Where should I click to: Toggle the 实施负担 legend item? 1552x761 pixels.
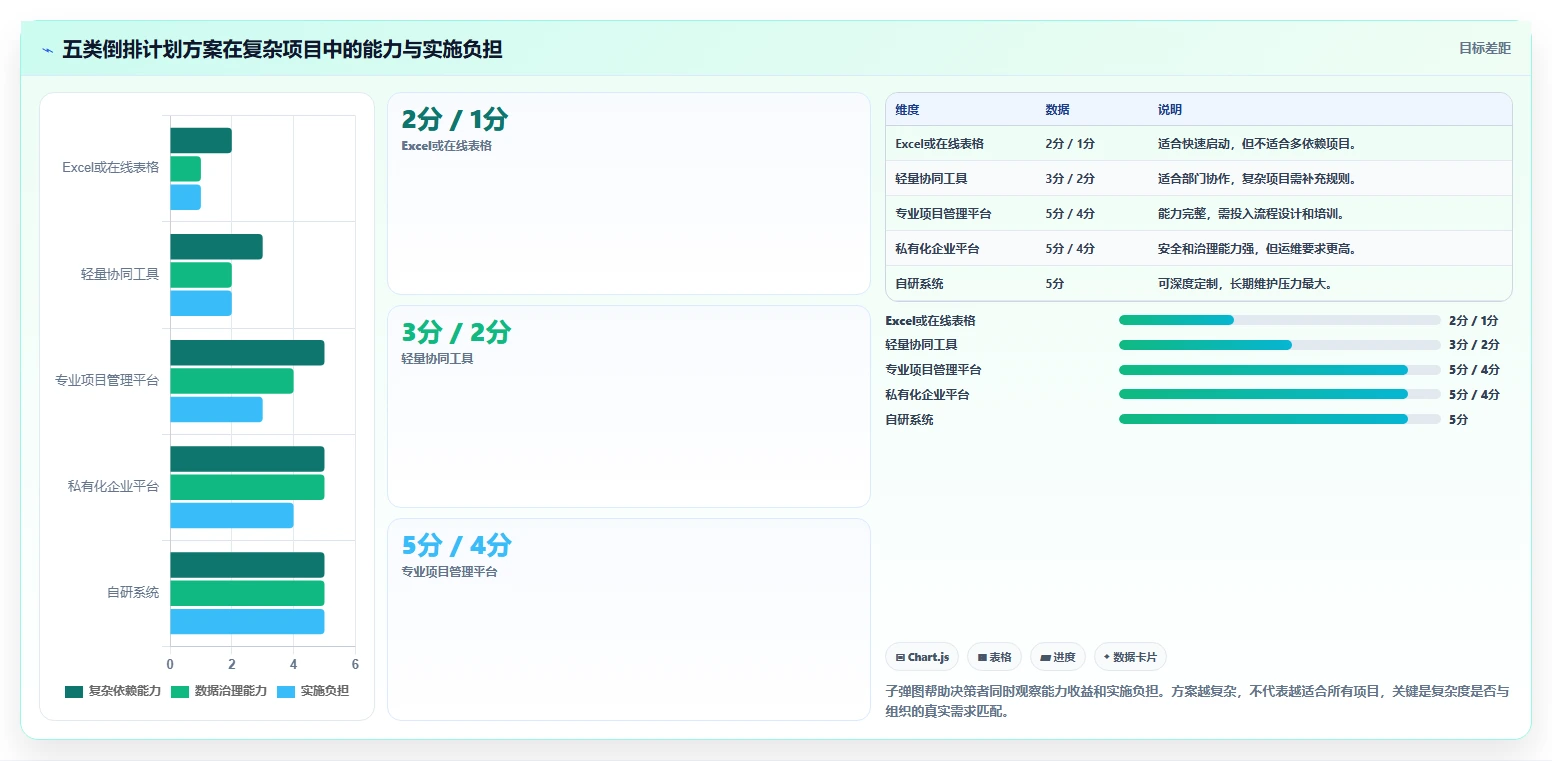coord(313,691)
